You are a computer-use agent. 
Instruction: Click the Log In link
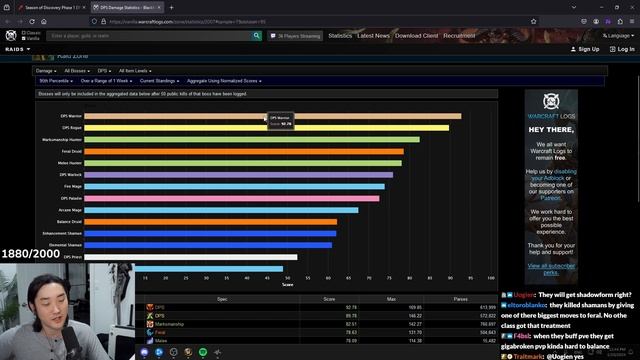[622, 49]
